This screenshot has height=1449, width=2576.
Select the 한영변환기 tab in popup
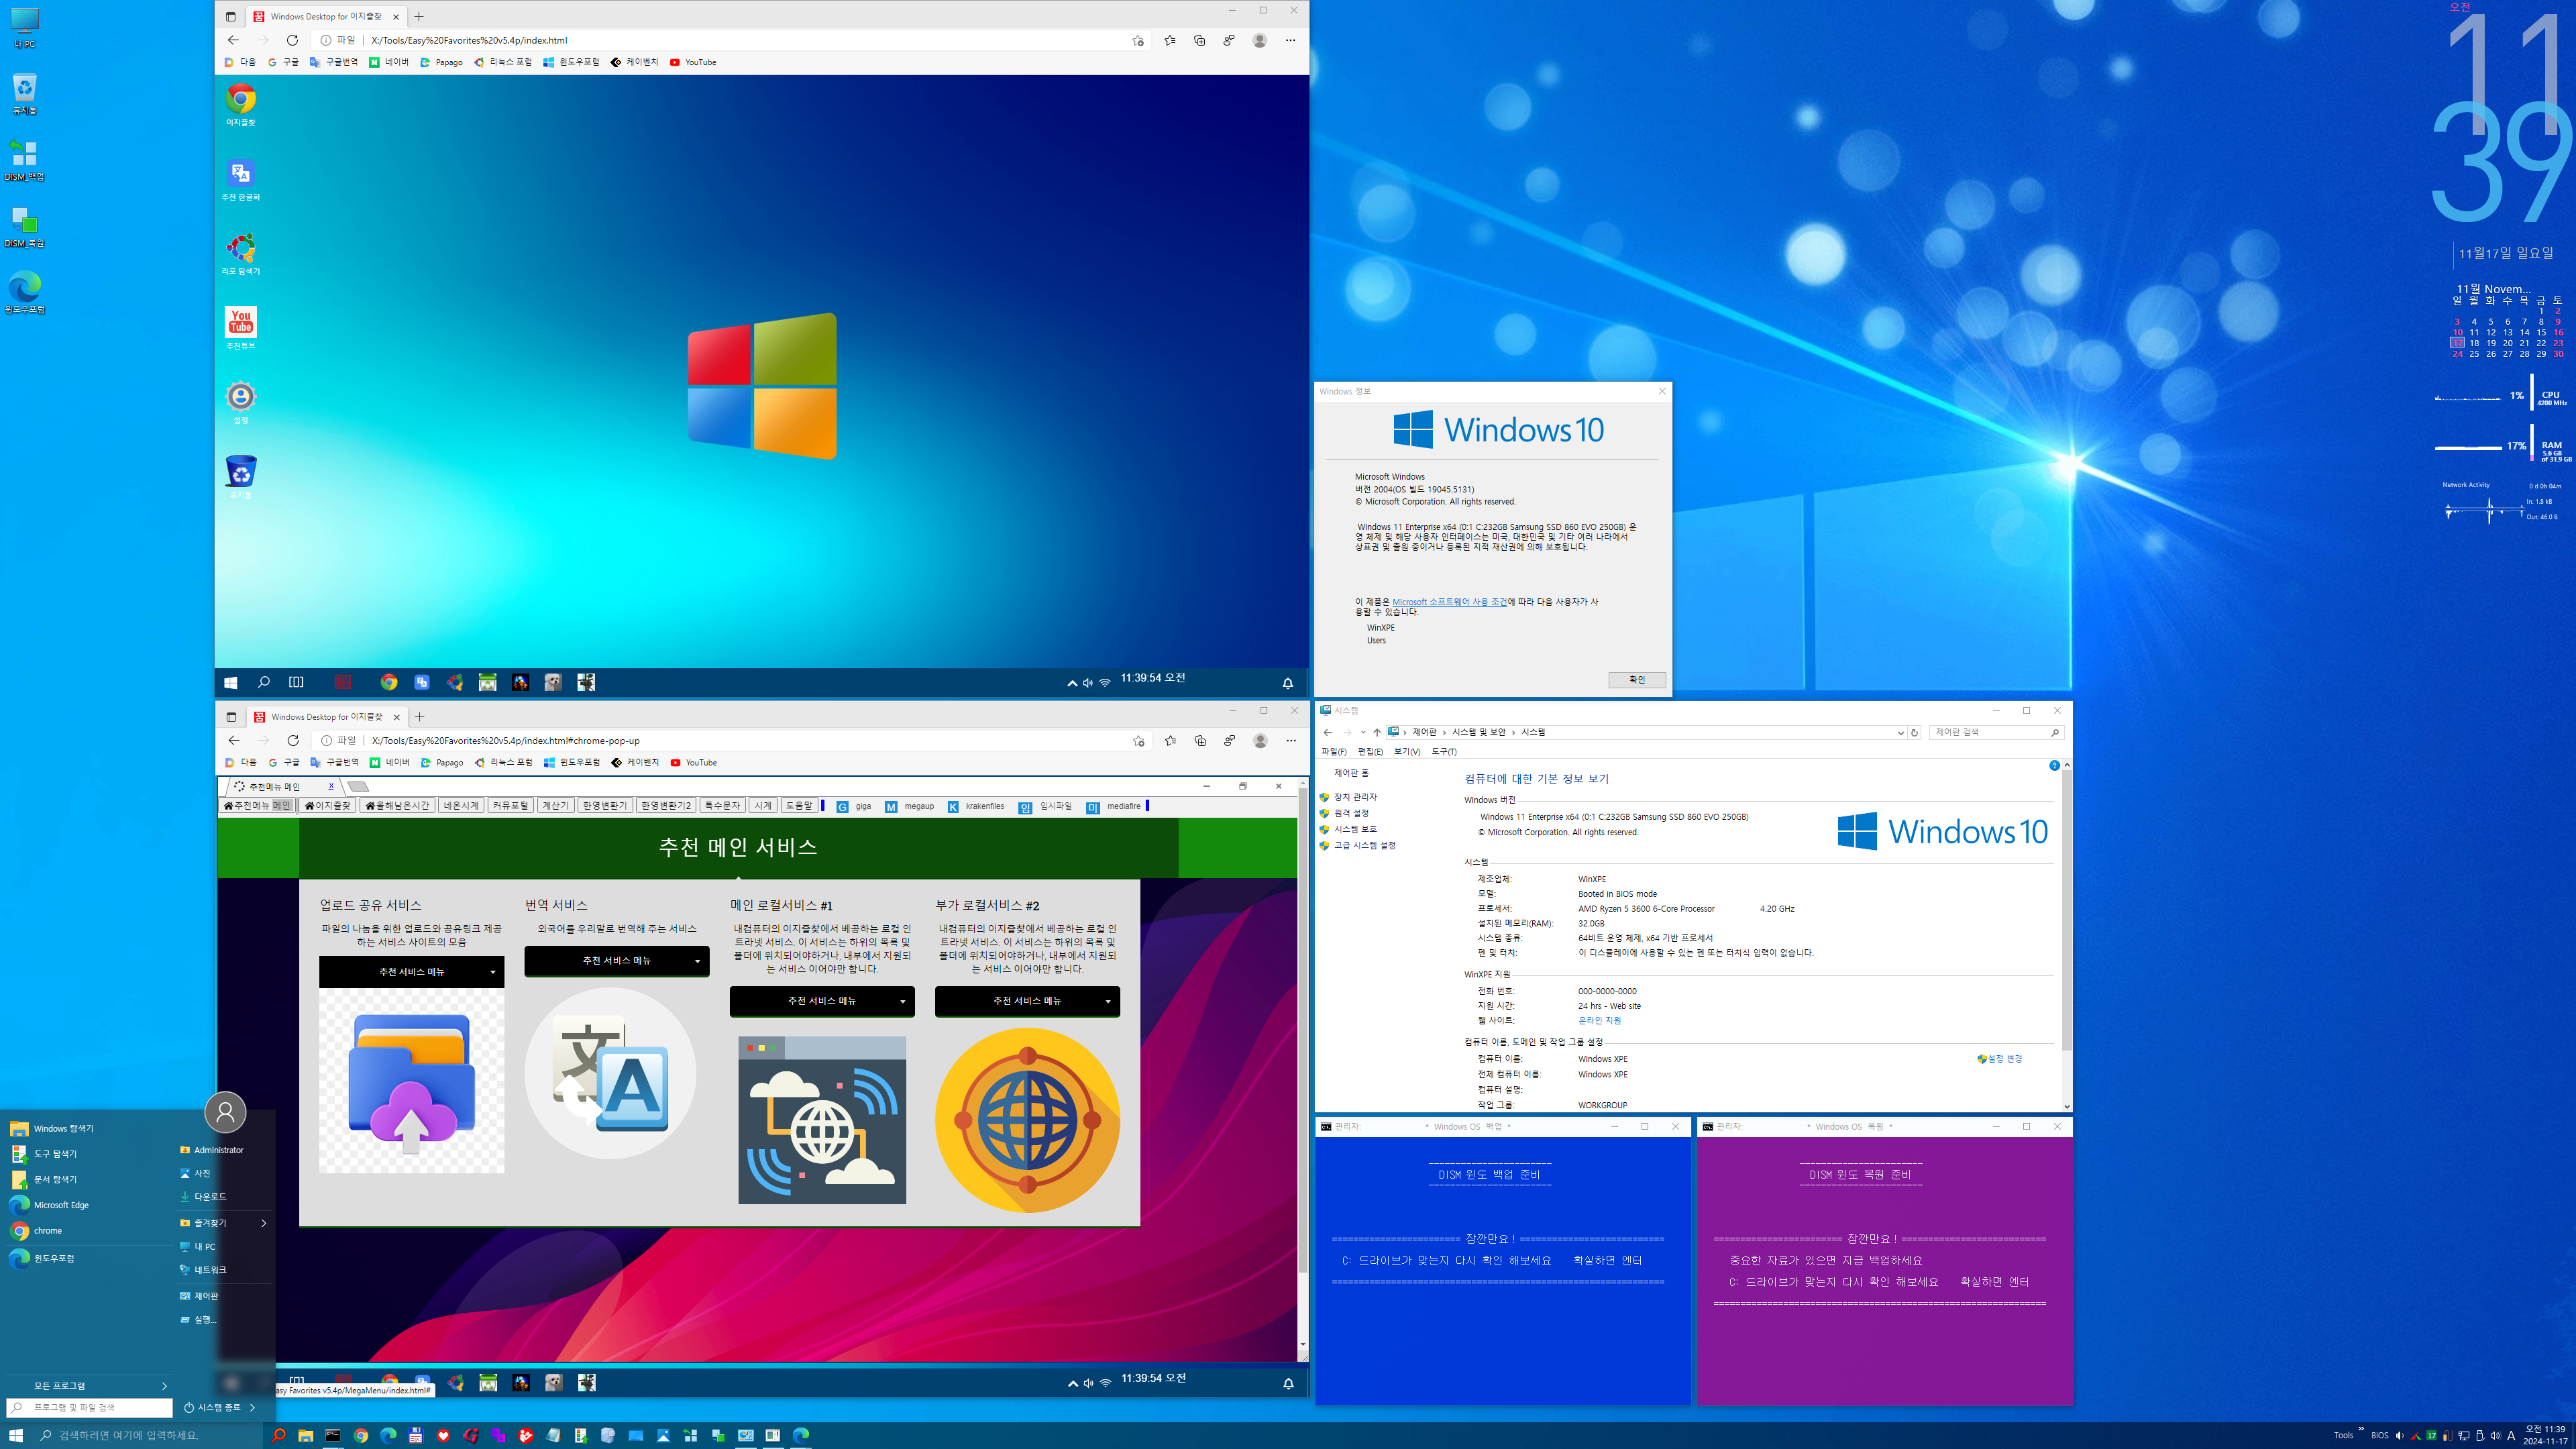tap(605, 806)
